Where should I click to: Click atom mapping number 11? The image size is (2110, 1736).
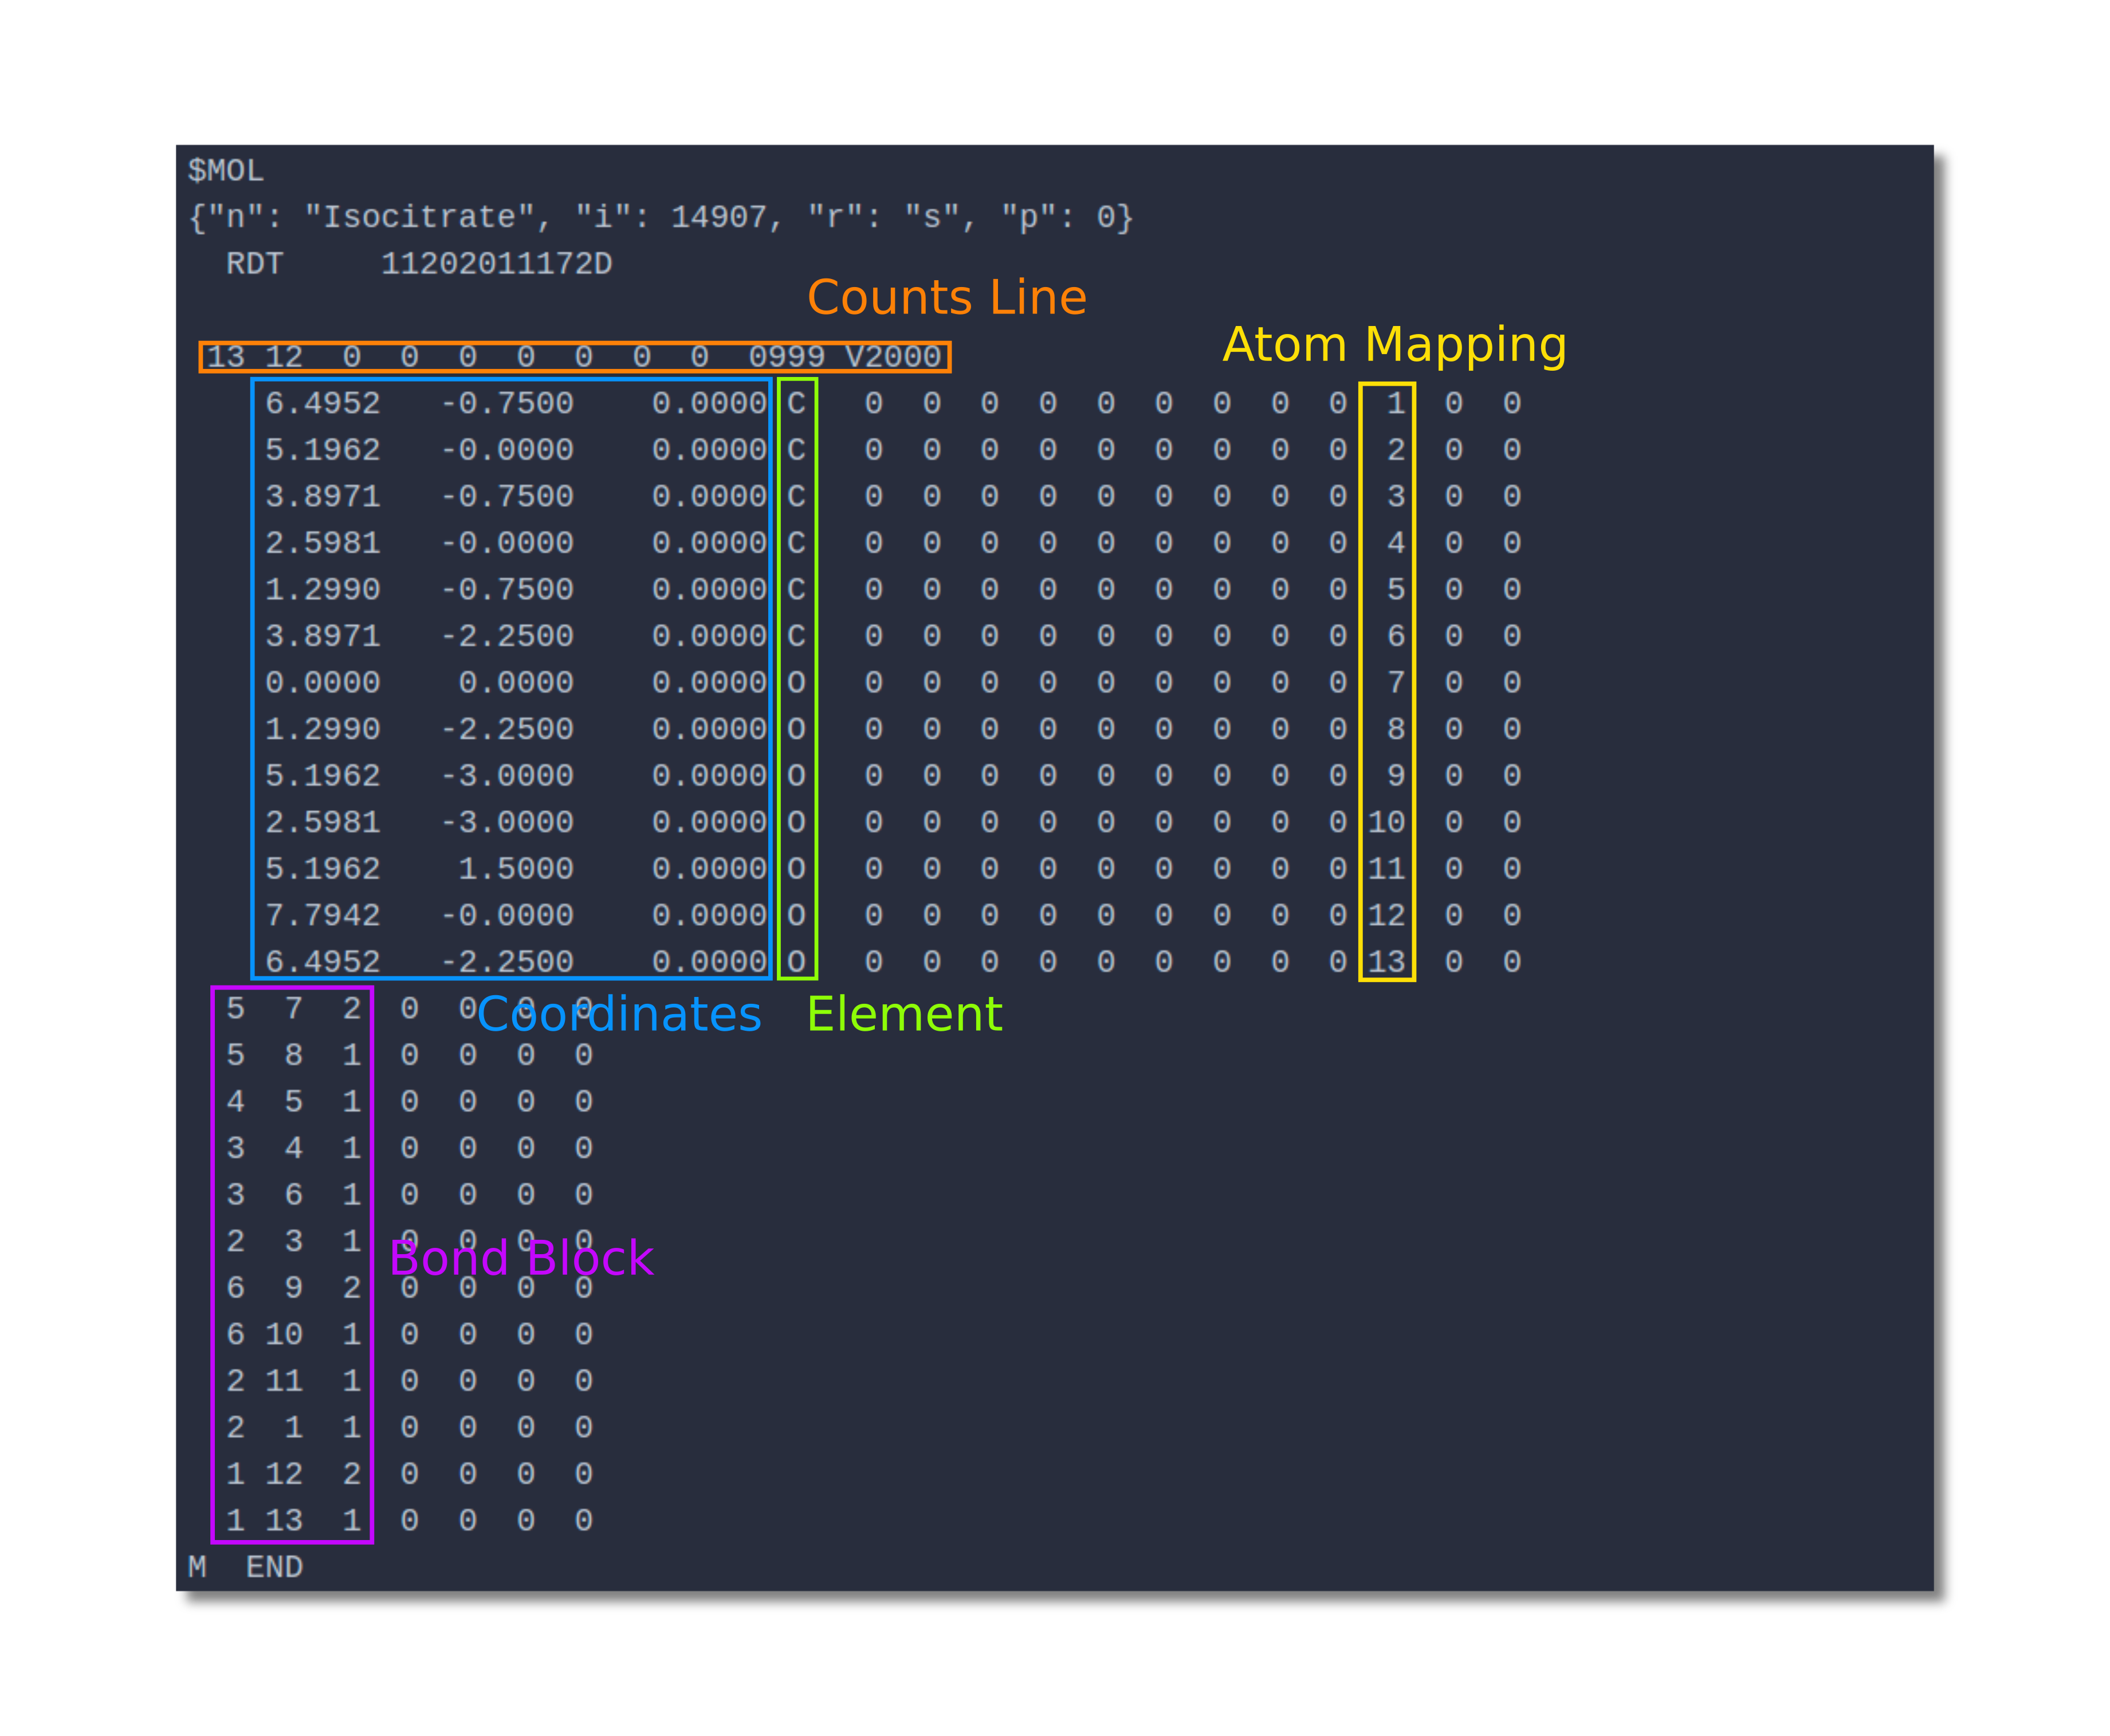click(x=1387, y=869)
